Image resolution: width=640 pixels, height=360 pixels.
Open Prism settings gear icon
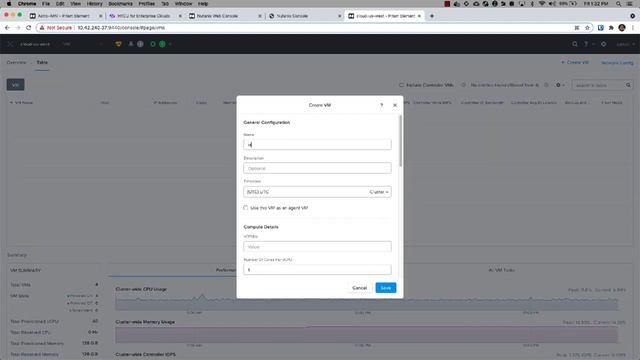603,44
